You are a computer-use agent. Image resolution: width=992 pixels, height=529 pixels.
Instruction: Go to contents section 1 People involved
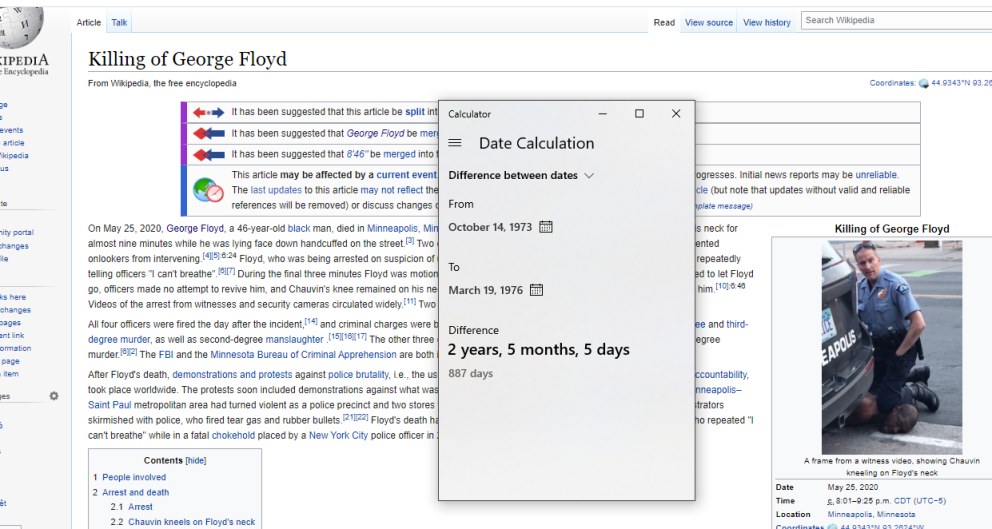click(x=129, y=477)
